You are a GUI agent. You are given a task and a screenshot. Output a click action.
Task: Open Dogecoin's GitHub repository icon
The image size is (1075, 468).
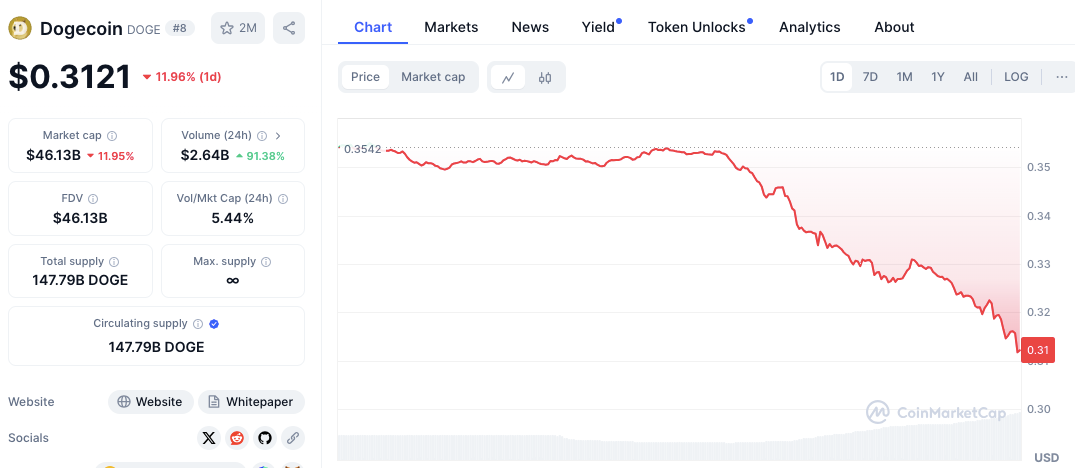pyautogui.click(x=265, y=437)
